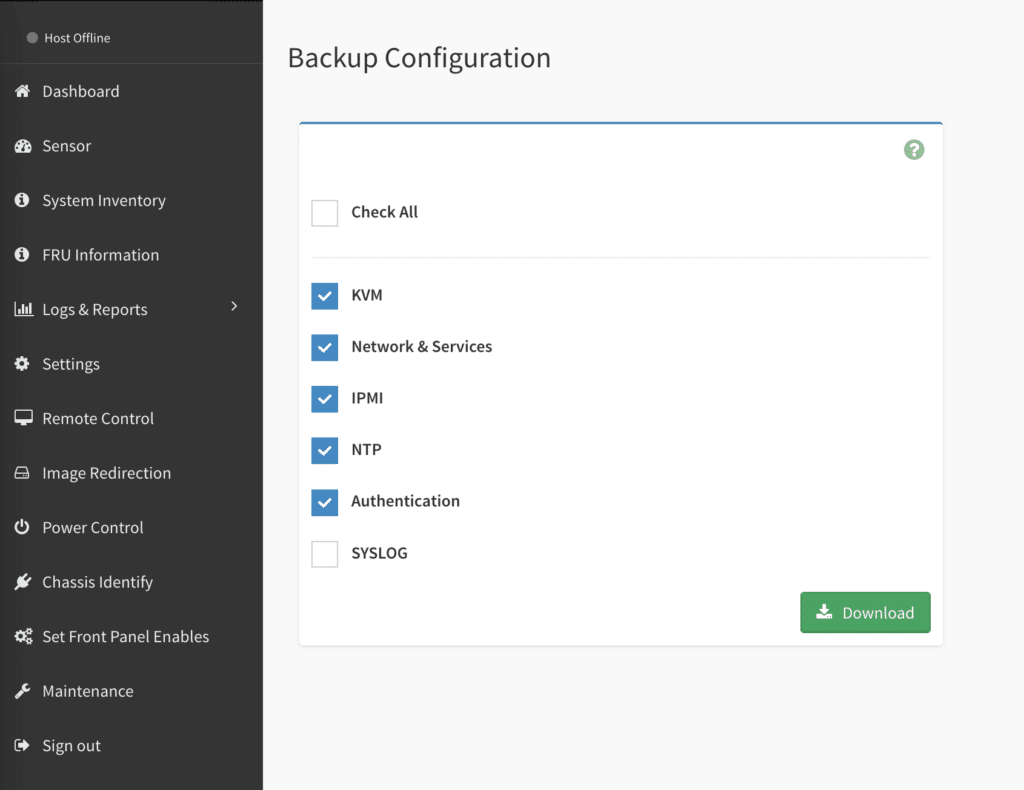Enable the Check All checkbox

point(324,212)
